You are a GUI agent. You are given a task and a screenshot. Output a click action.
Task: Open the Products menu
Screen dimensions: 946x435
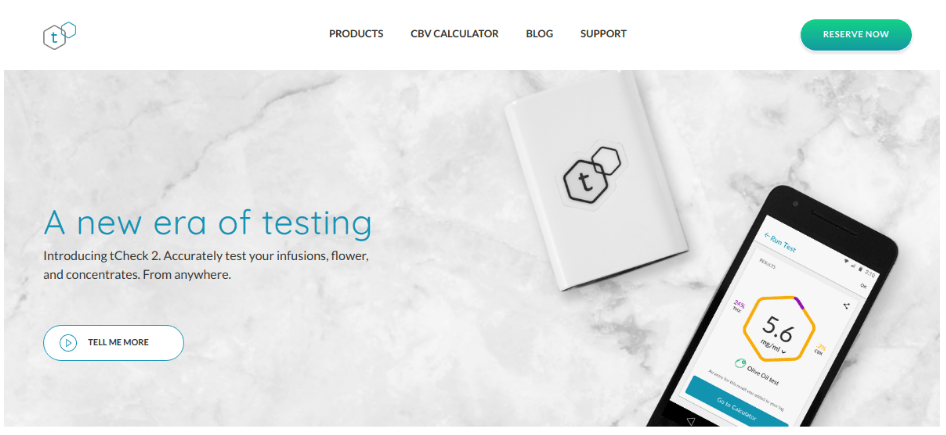356,34
